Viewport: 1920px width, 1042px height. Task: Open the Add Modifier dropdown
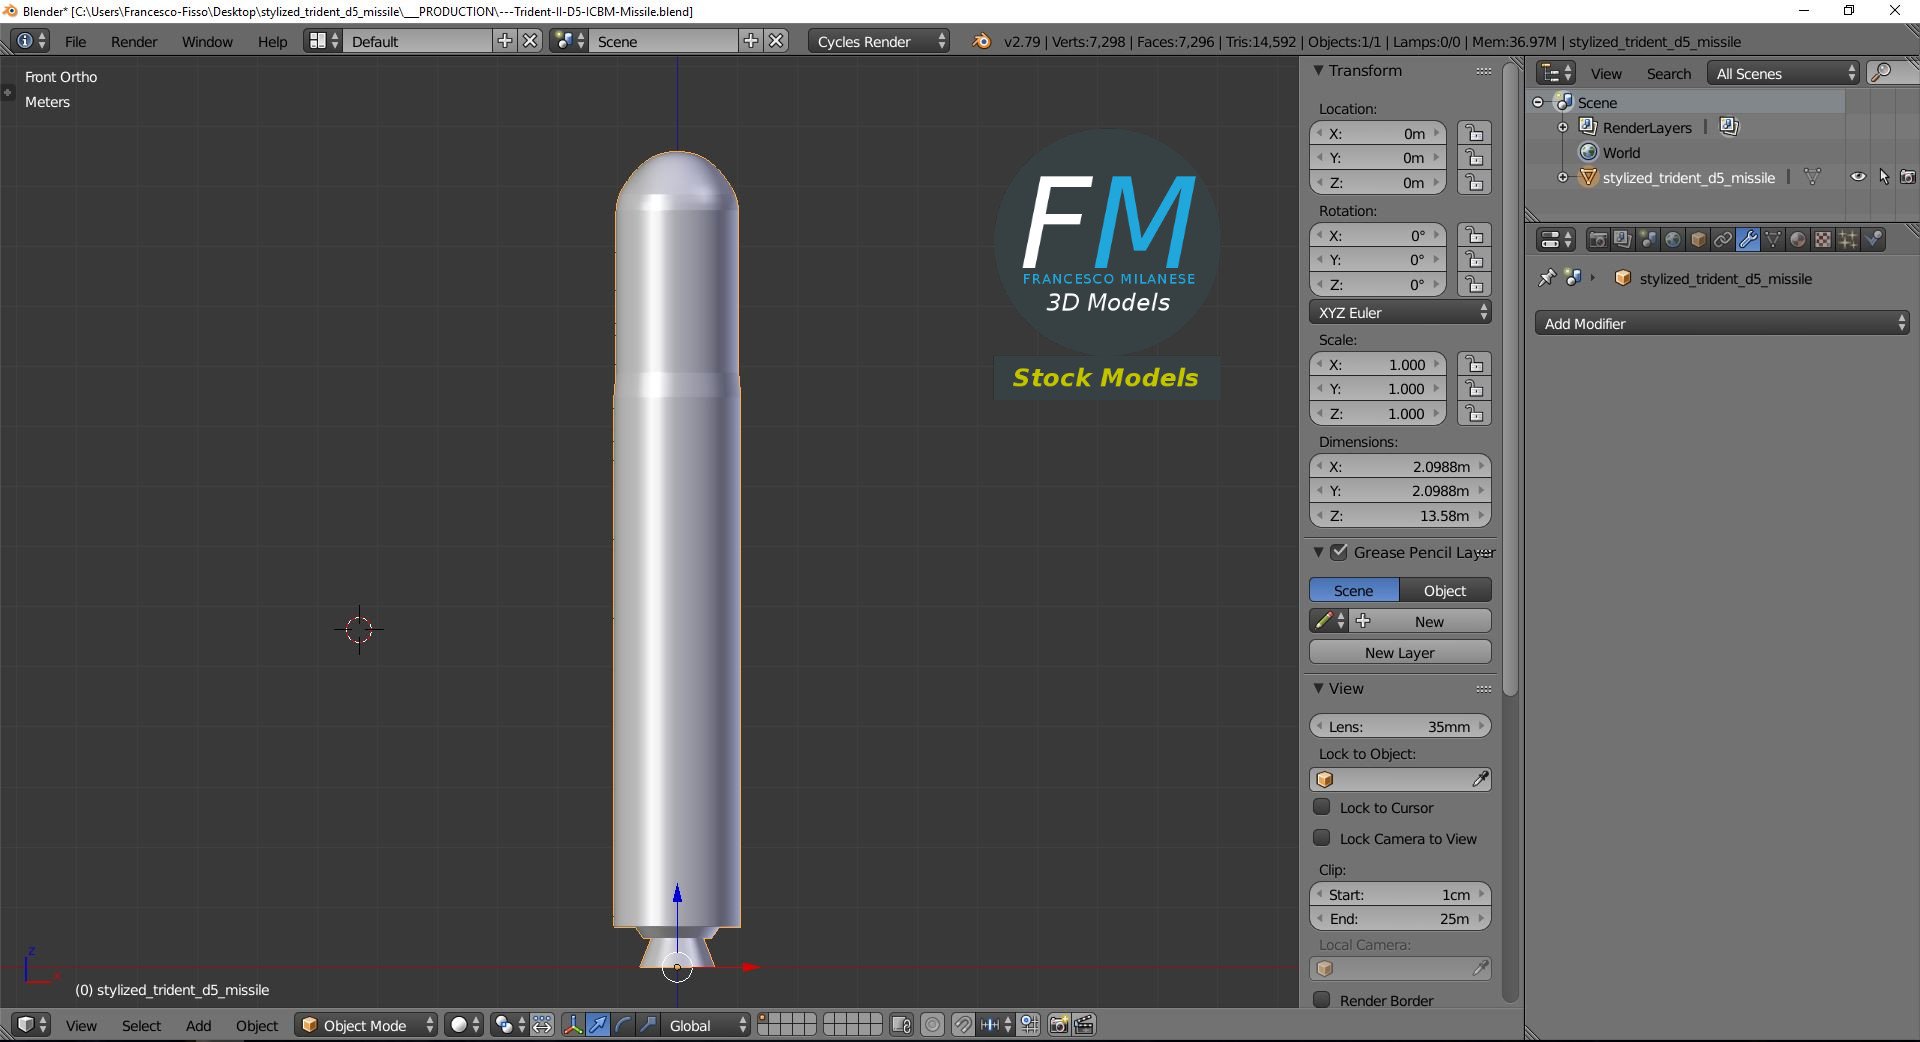click(x=1722, y=323)
